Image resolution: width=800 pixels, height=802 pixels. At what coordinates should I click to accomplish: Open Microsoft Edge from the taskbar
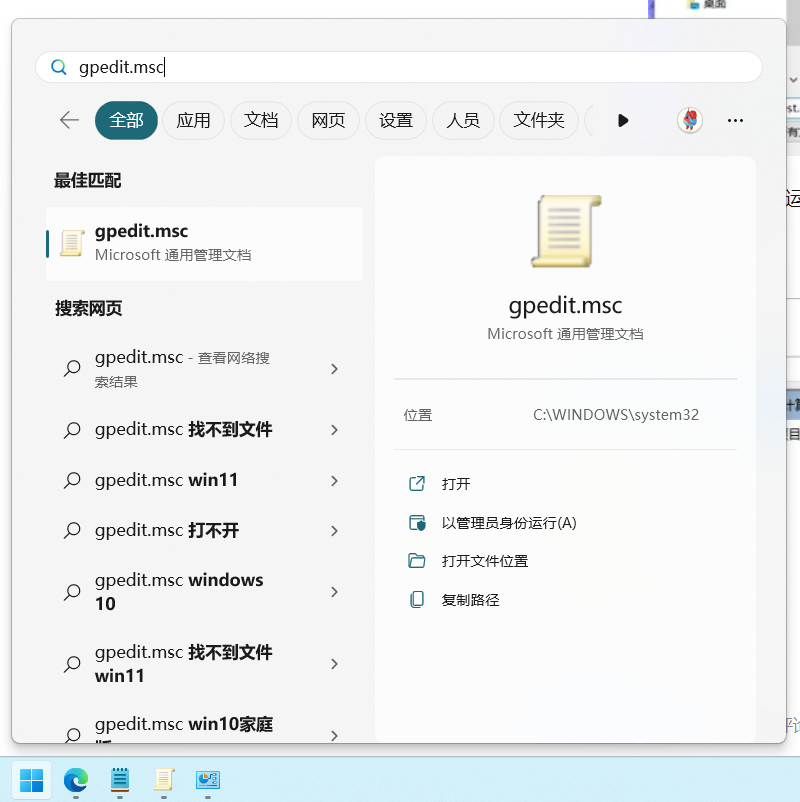pos(76,781)
